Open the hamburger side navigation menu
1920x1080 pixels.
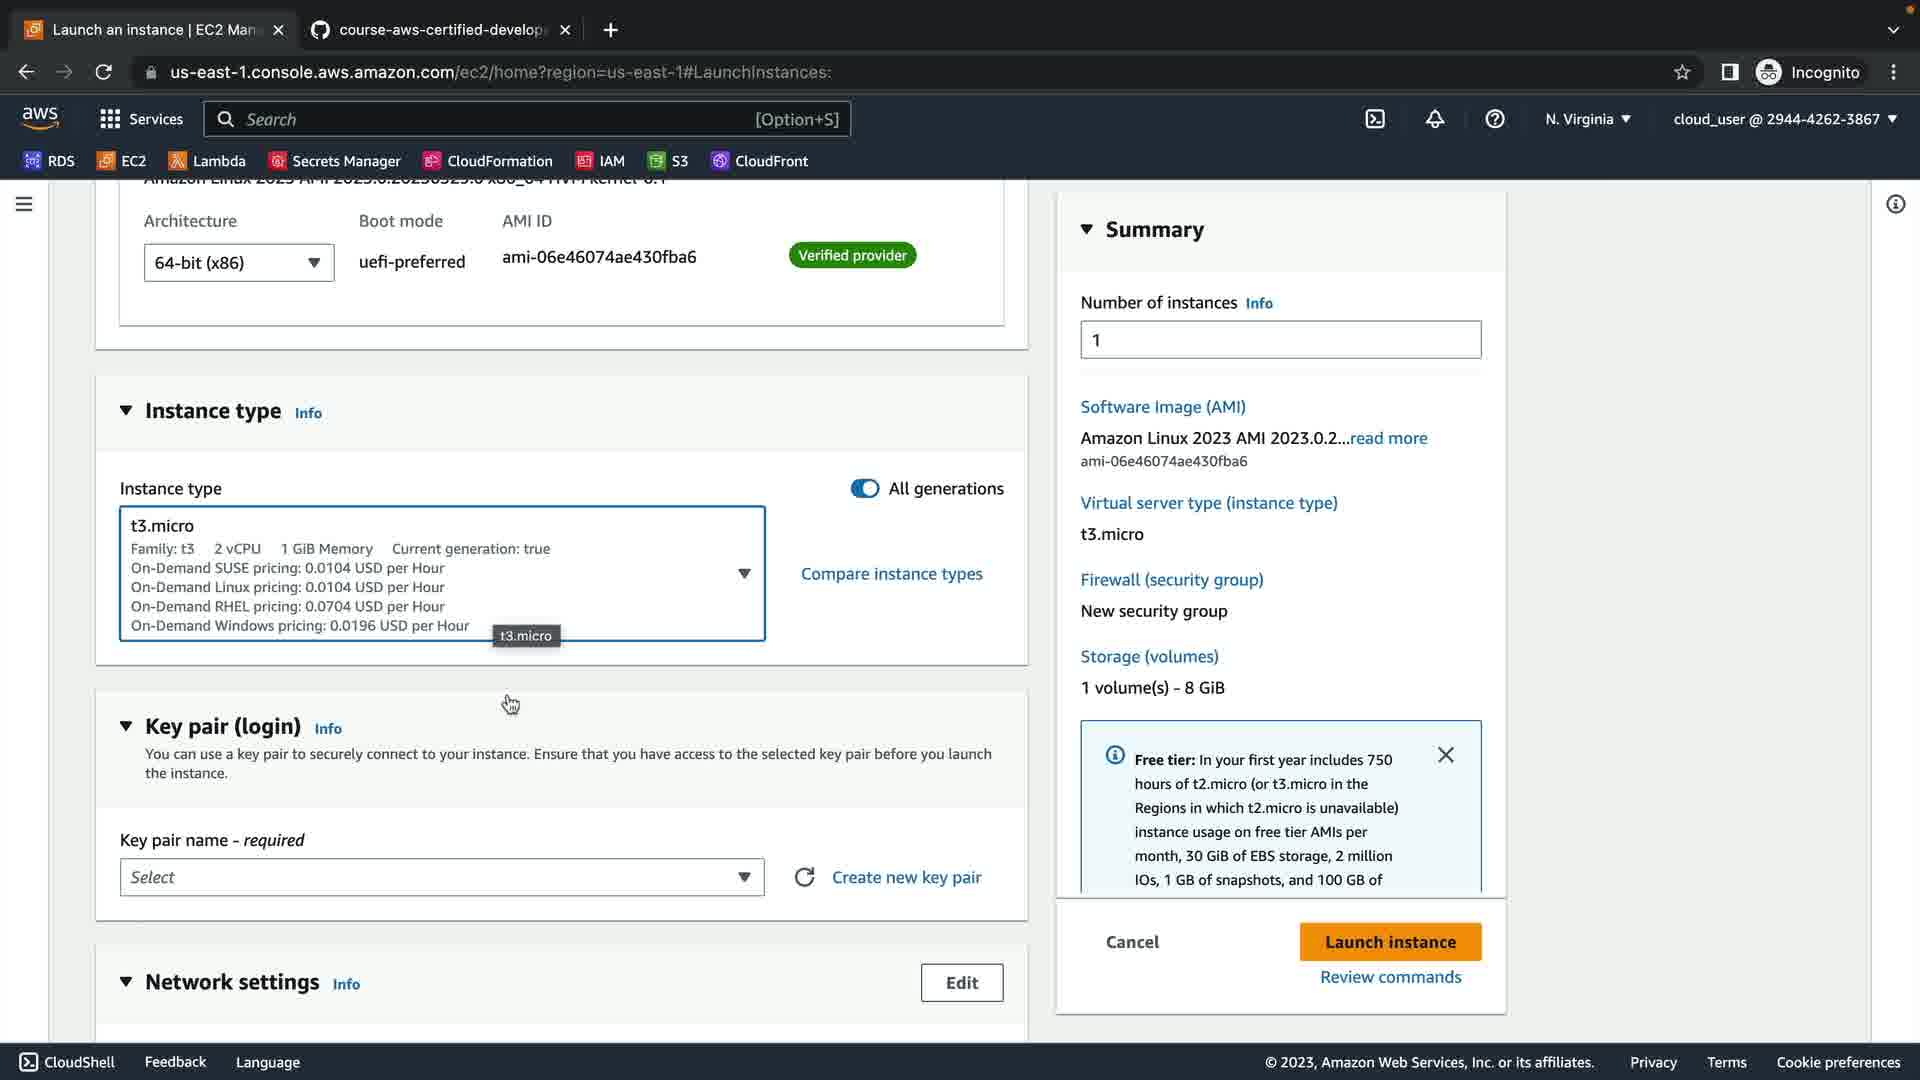[24, 204]
